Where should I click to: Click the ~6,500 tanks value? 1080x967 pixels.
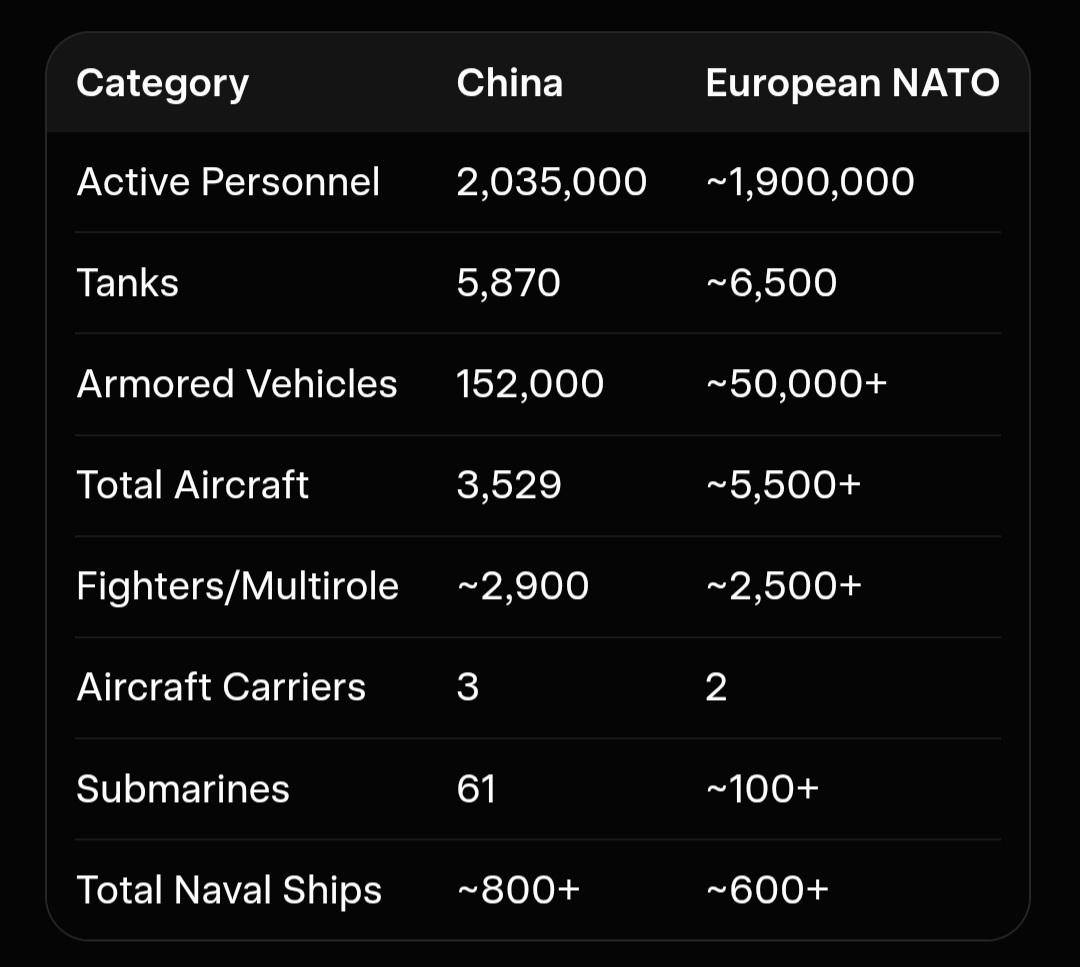pos(771,284)
